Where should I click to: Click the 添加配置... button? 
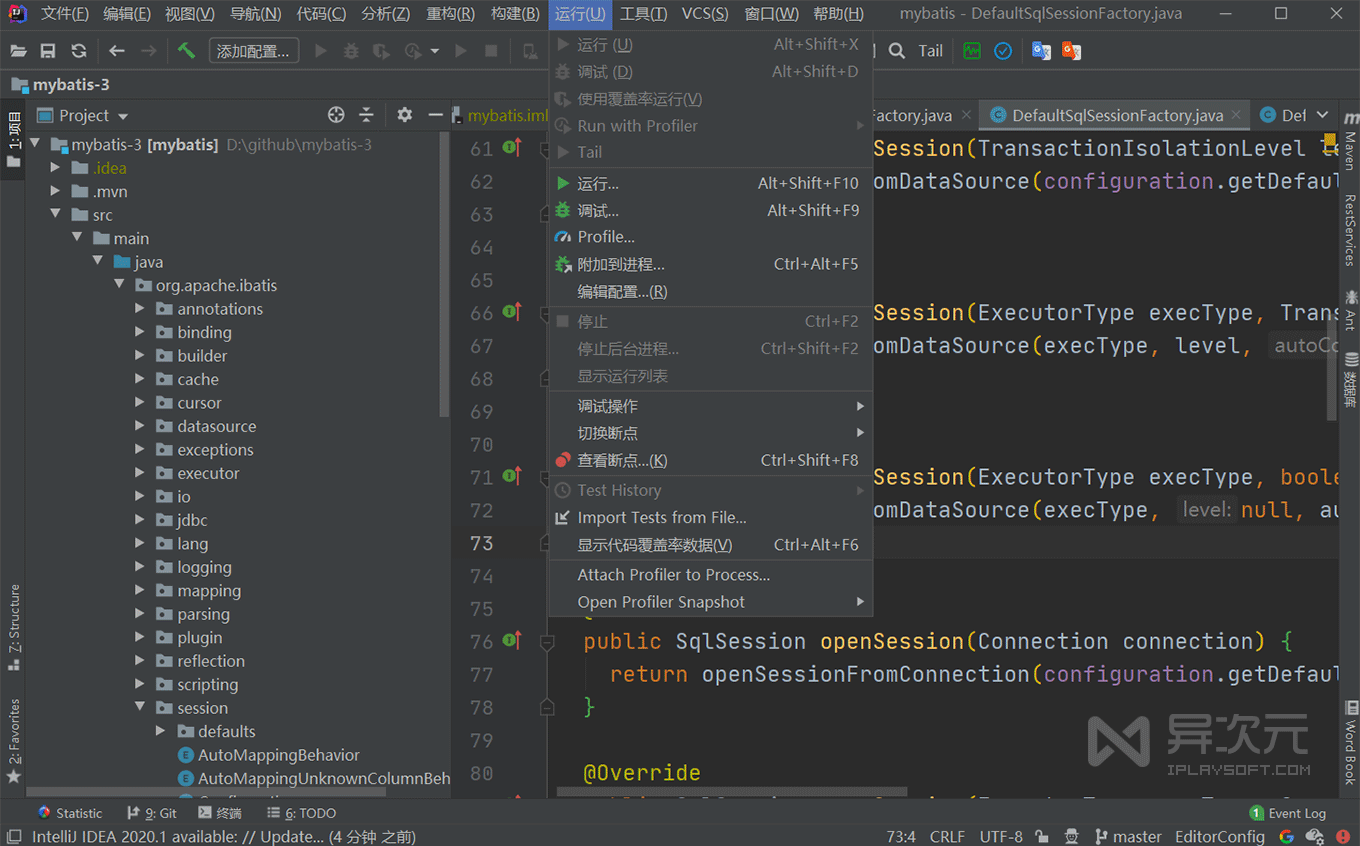pos(253,50)
